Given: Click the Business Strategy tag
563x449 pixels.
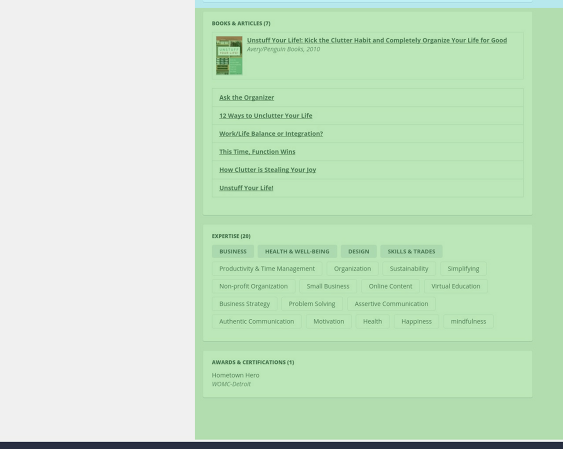Looking at the screenshot, I should point(245,304).
